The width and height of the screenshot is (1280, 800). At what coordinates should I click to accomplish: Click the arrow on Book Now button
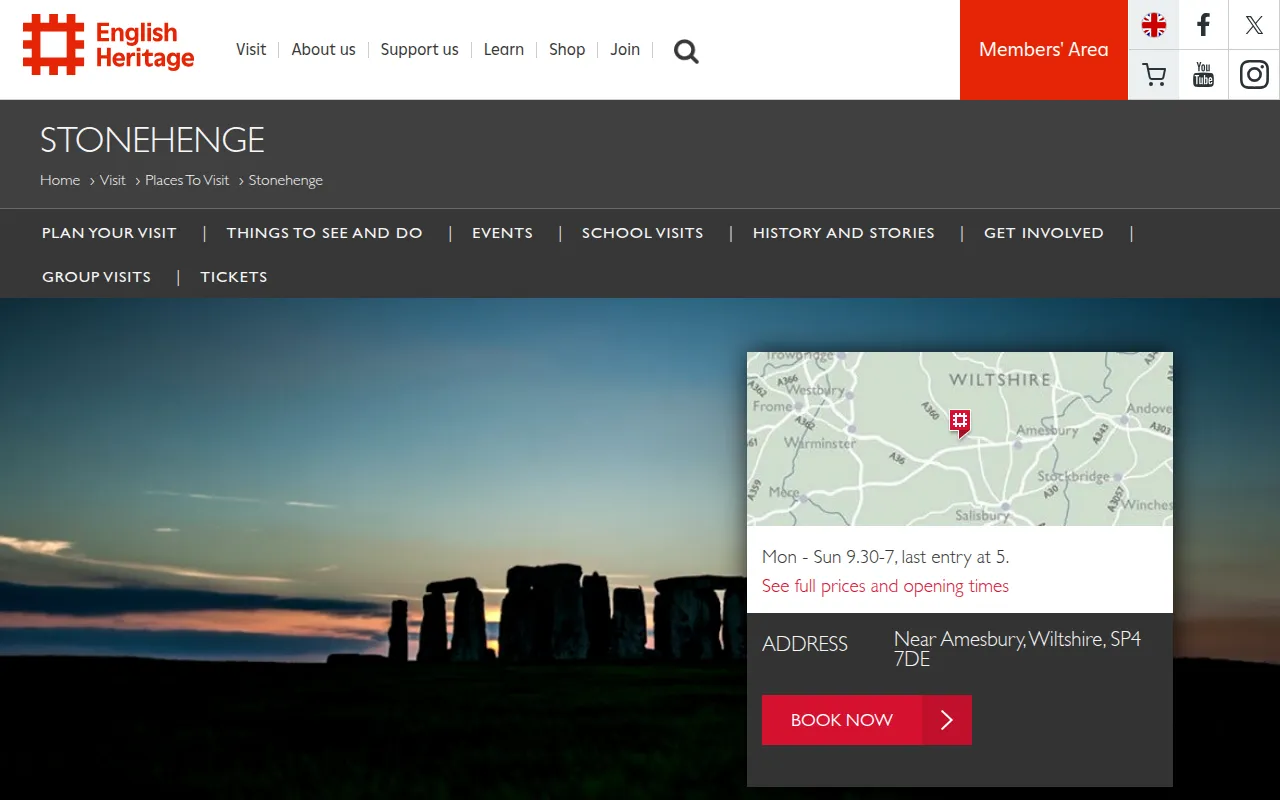947,720
